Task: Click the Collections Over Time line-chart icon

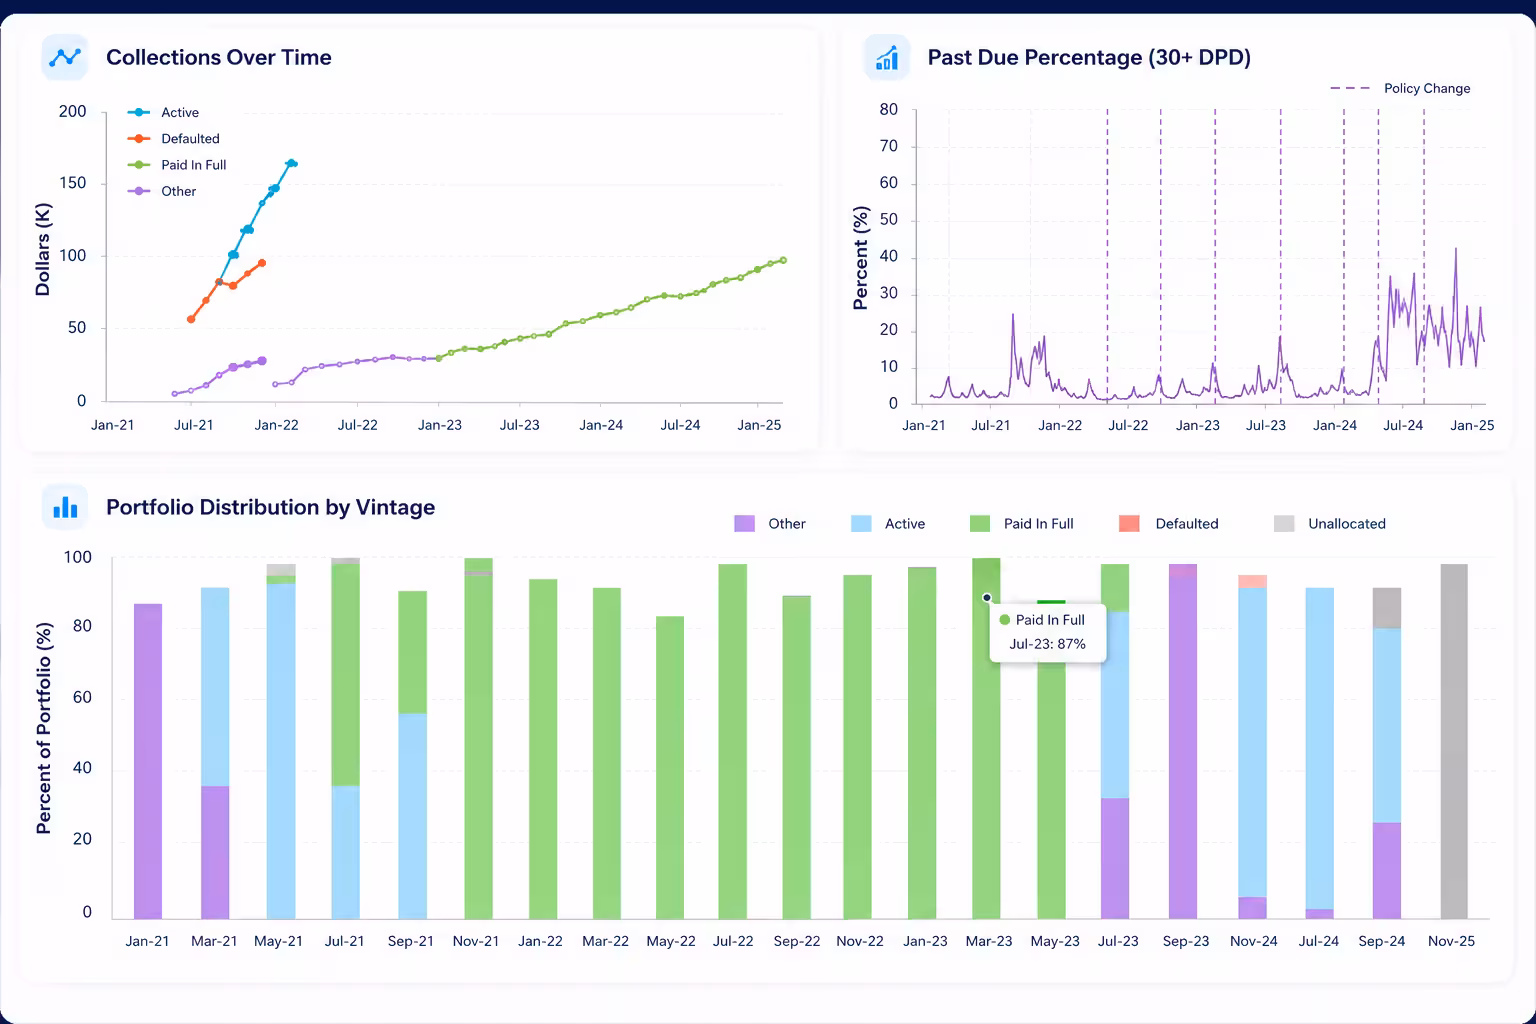Action: (65, 57)
